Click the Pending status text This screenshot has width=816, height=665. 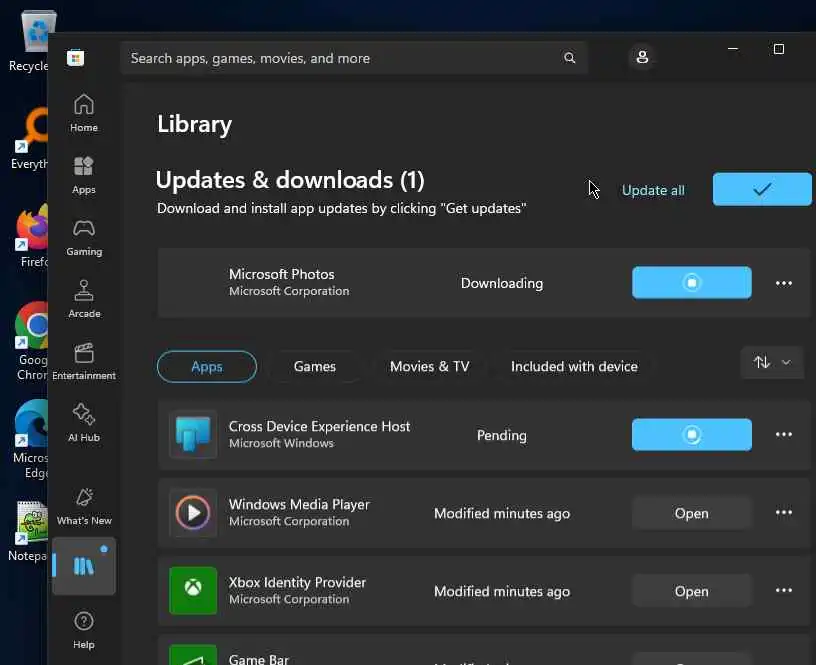pyautogui.click(x=502, y=435)
